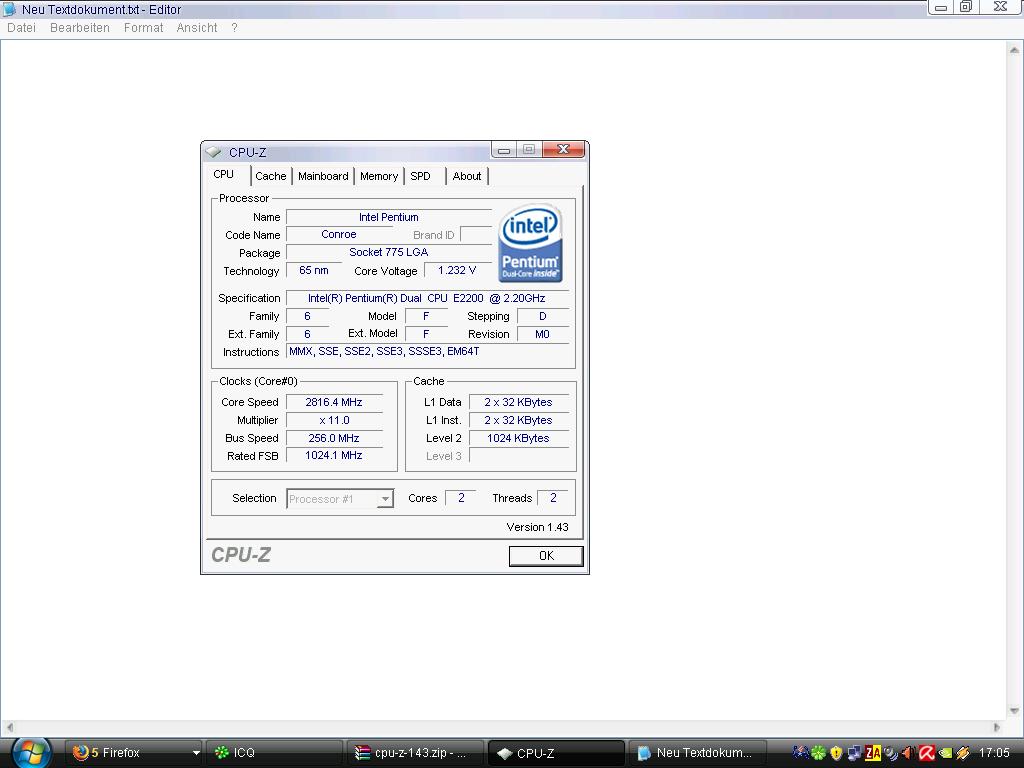Open the Datei menu
This screenshot has width=1024, height=768.
(21, 28)
